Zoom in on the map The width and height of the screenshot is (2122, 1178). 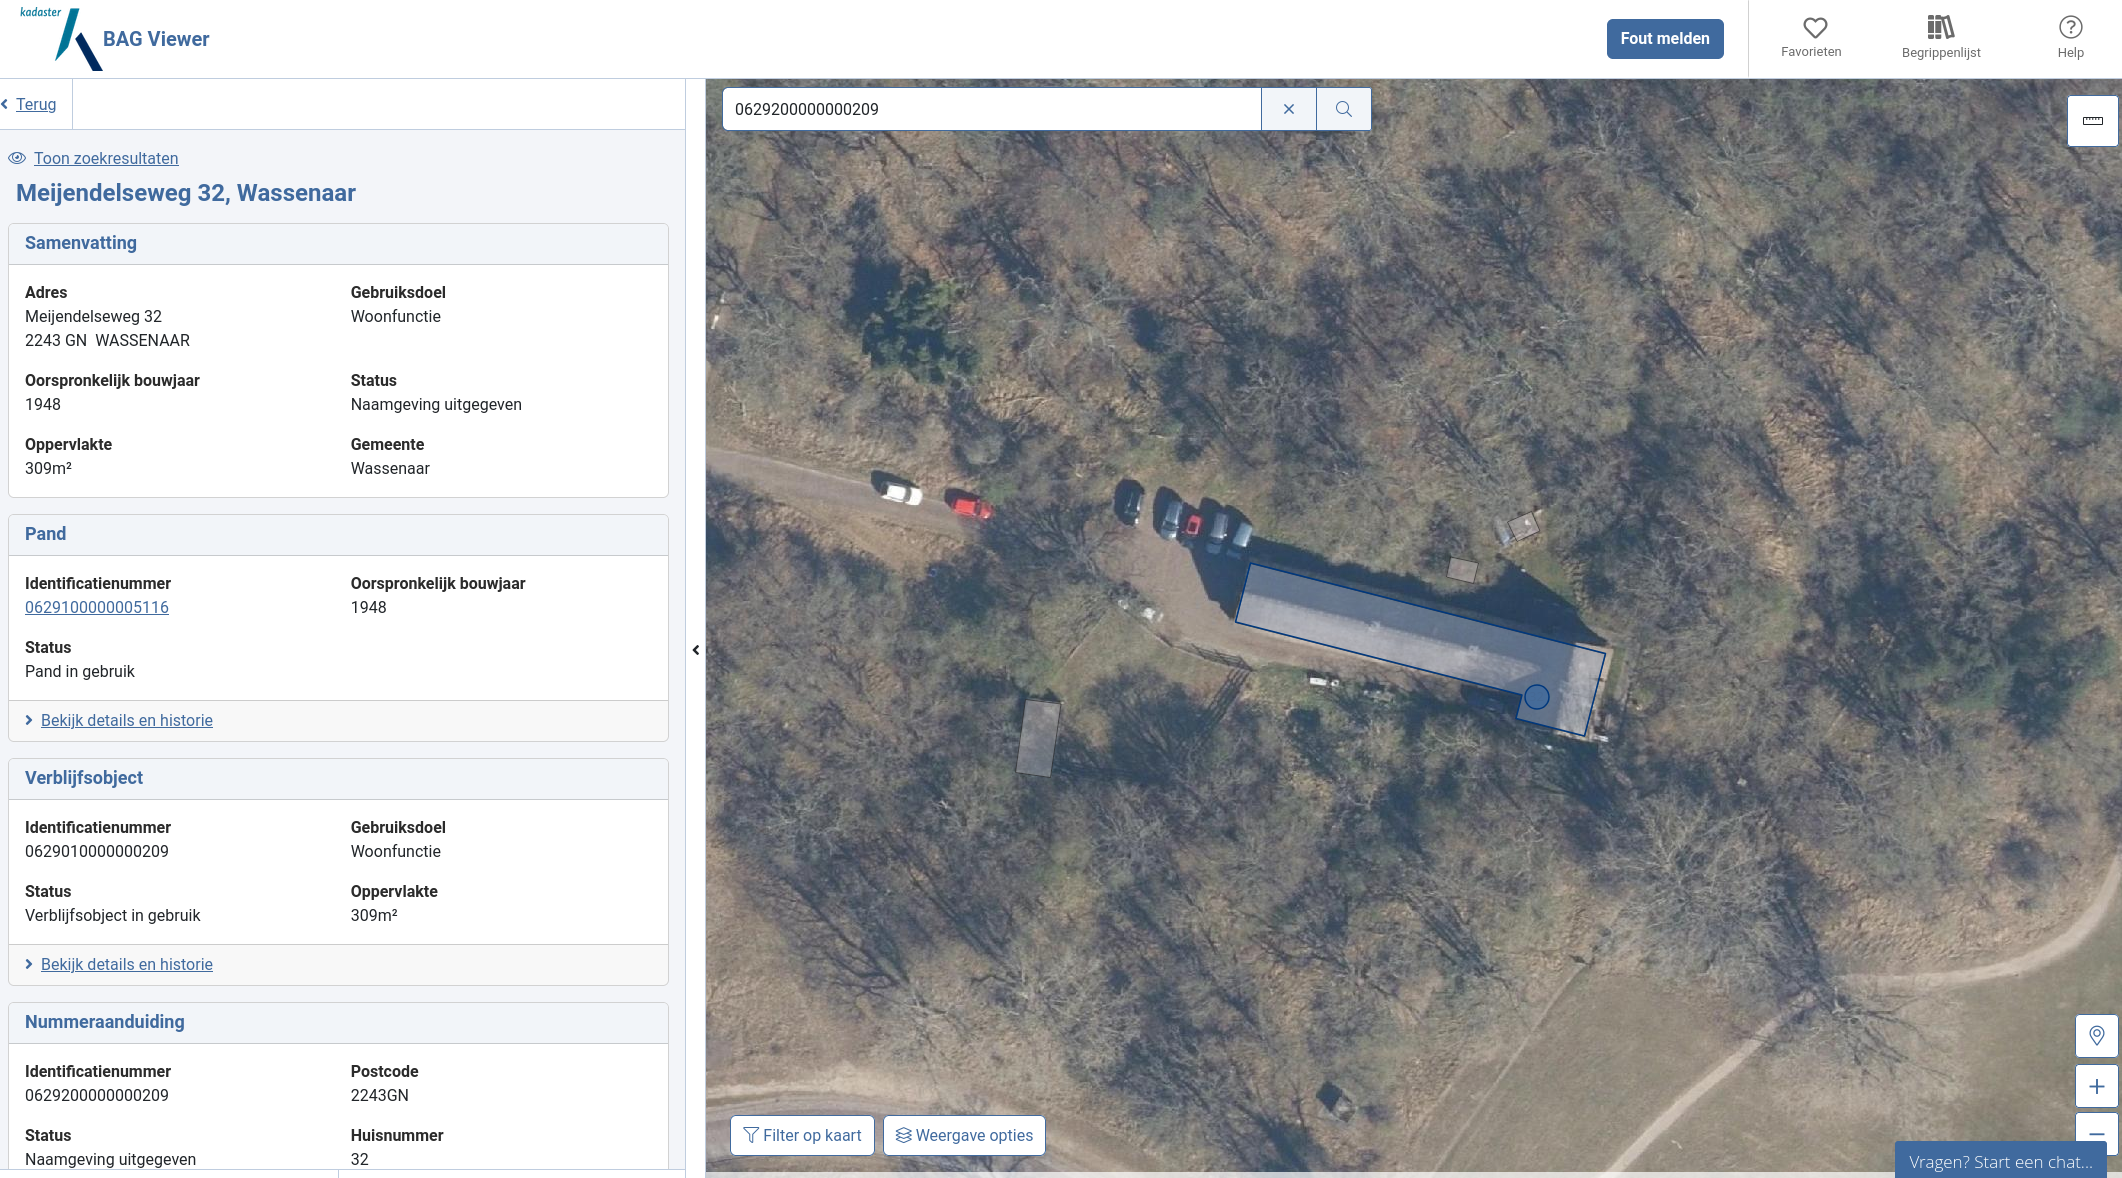(x=2097, y=1087)
